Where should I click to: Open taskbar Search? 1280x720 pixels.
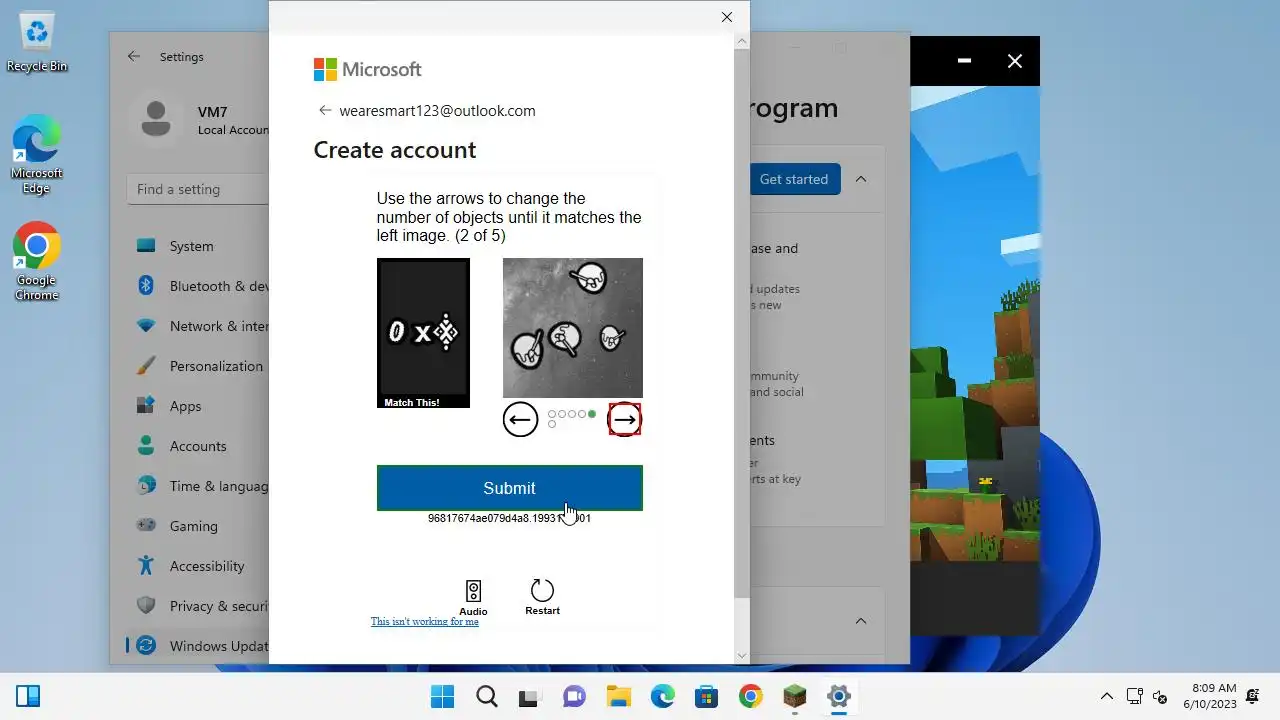(x=486, y=696)
